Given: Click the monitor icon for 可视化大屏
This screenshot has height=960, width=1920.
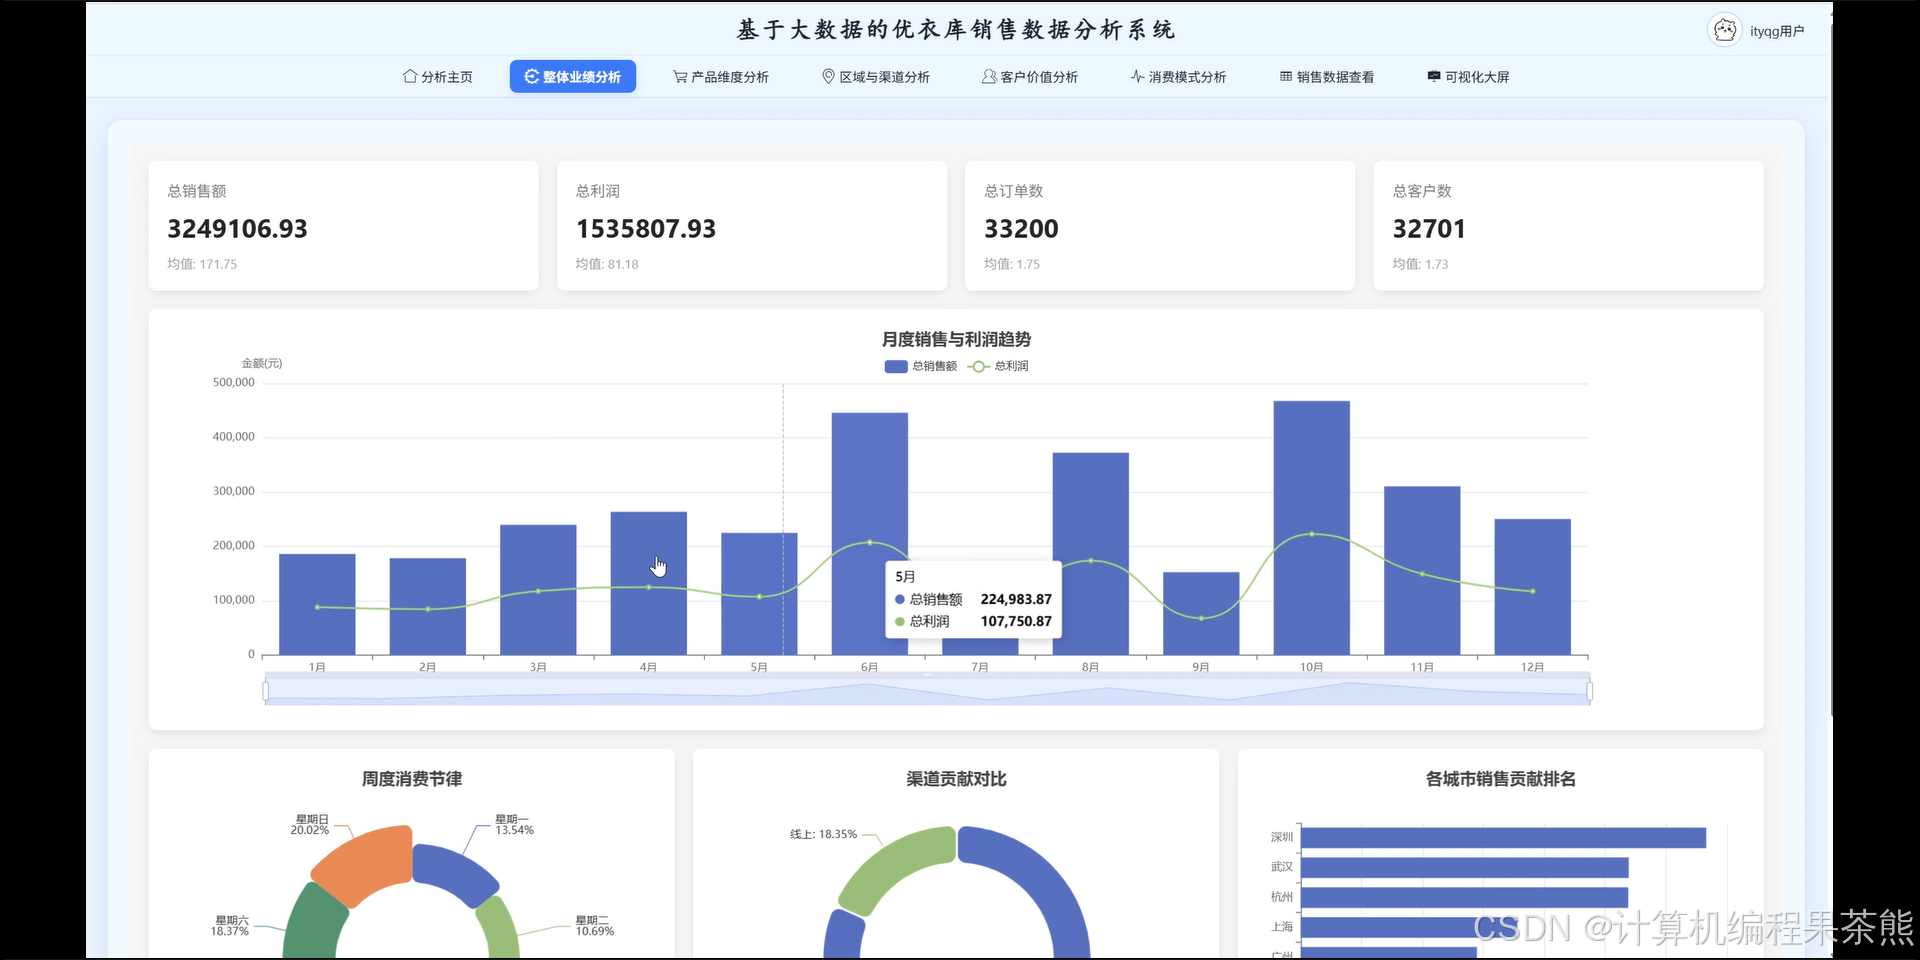Looking at the screenshot, I should (1434, 76).
